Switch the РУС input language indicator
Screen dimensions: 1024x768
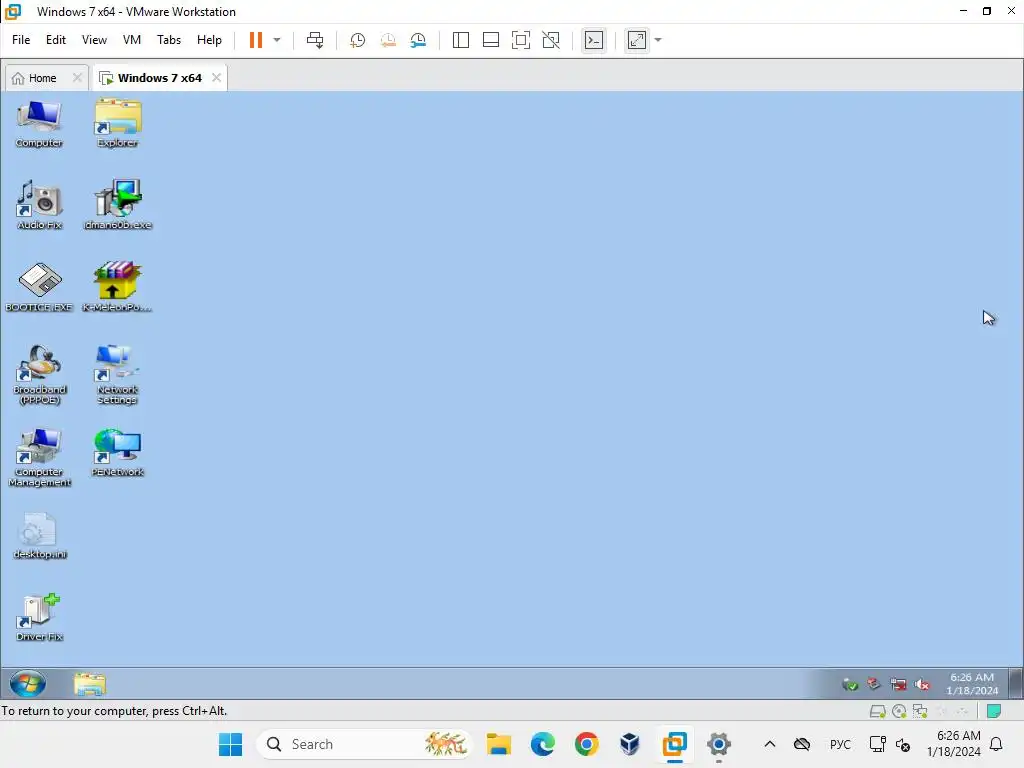tap(840, 744)
